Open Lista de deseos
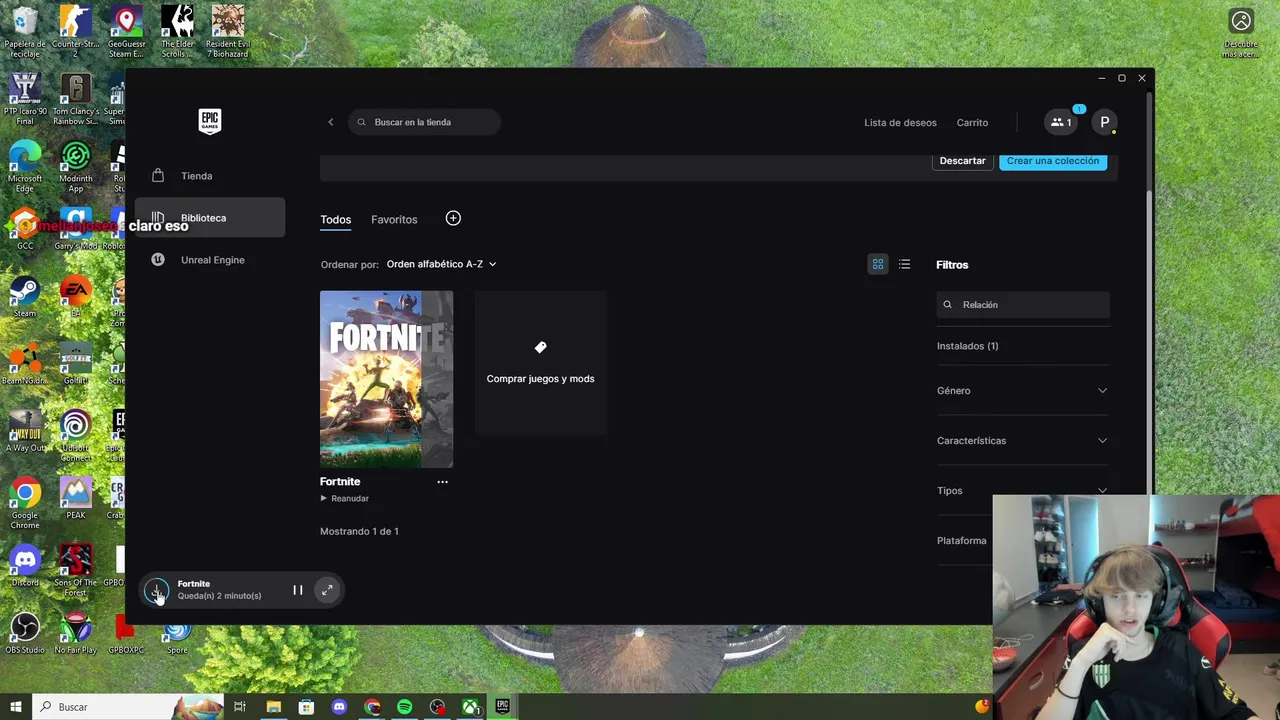Image resolution: width=1280 pixels, height=720 pixels. click(900, 123)
